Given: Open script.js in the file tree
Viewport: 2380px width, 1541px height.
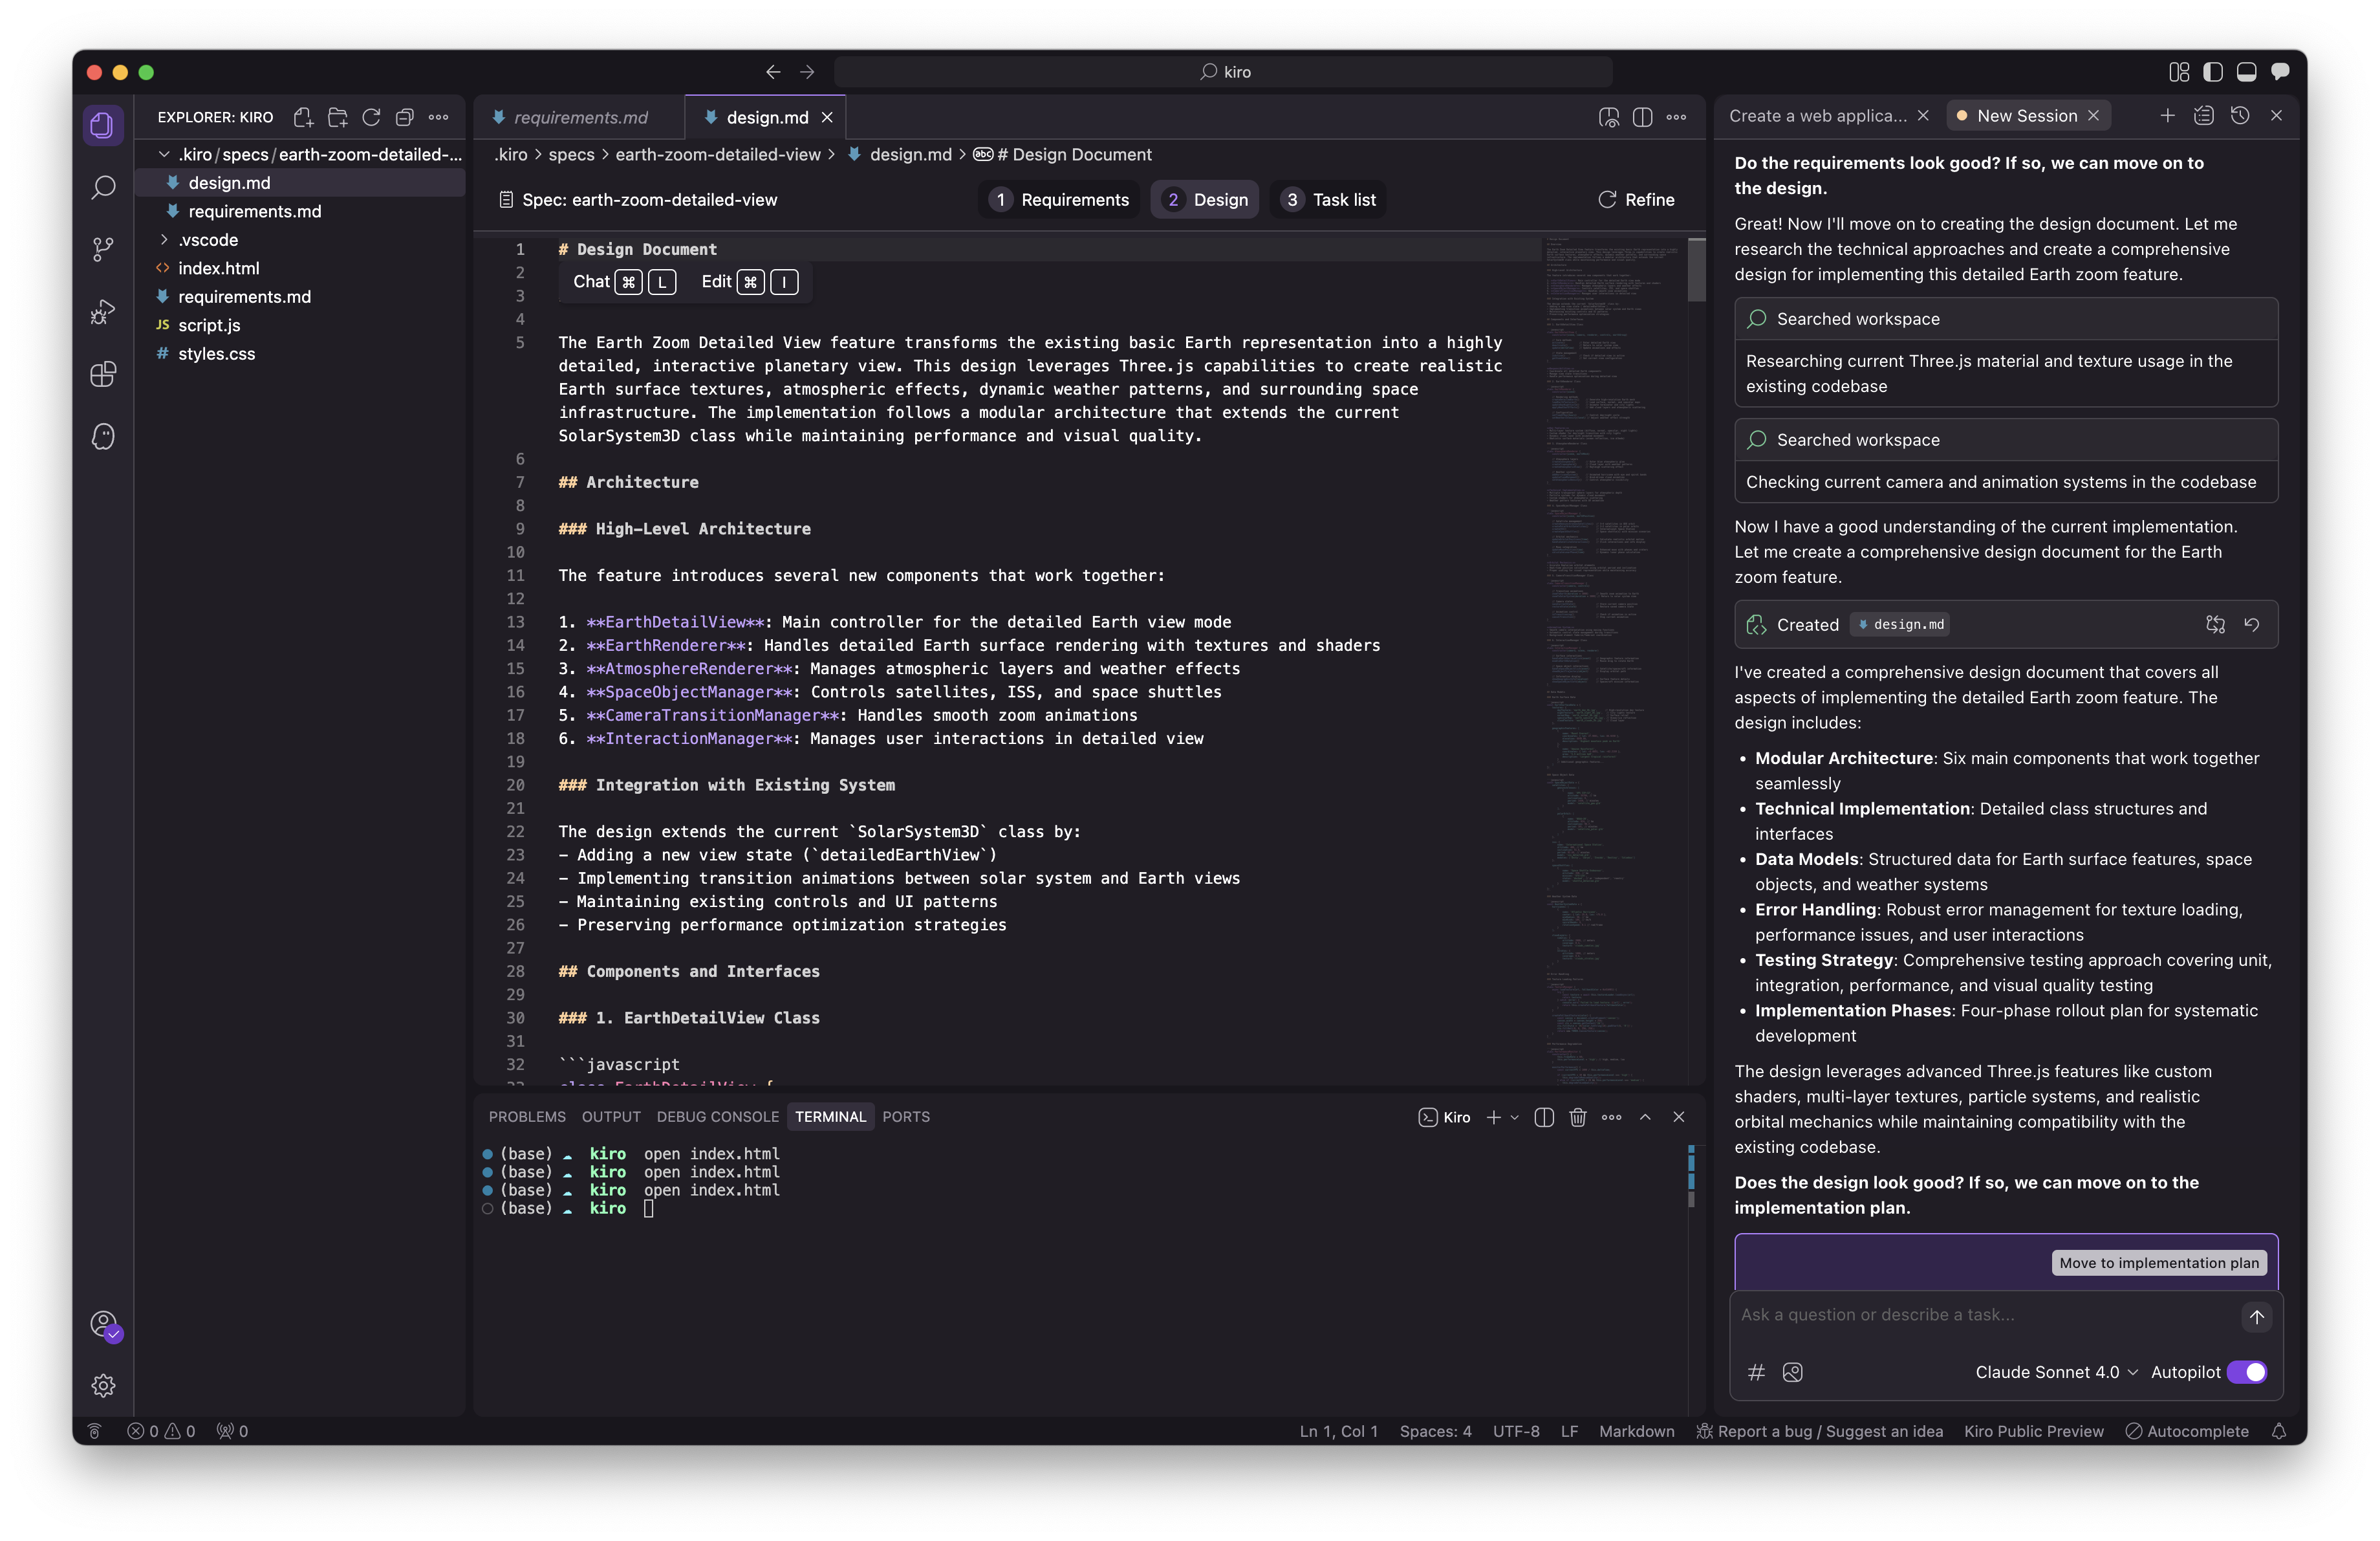Looking at the screenshot, I should click(x=209, y=325).
